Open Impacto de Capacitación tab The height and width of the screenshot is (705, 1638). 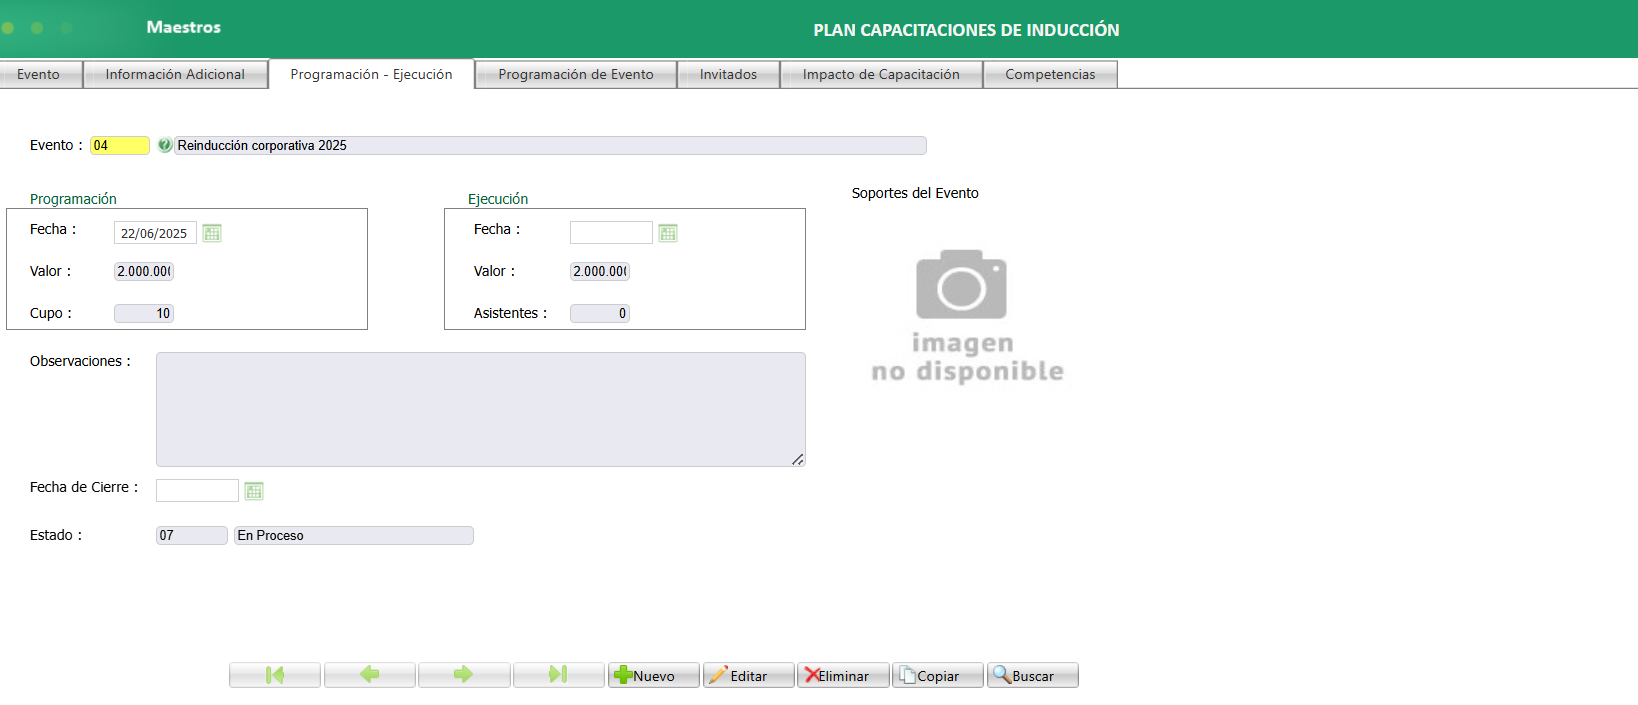click(881, 75)
